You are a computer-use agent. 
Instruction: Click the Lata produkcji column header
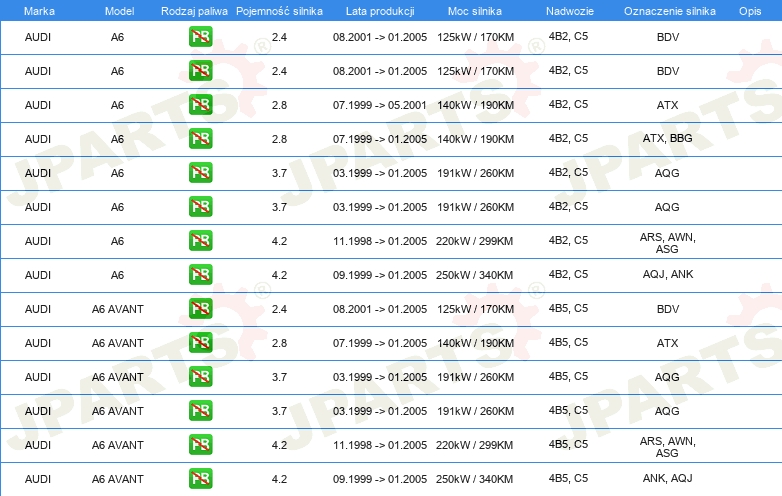point(379,10)
